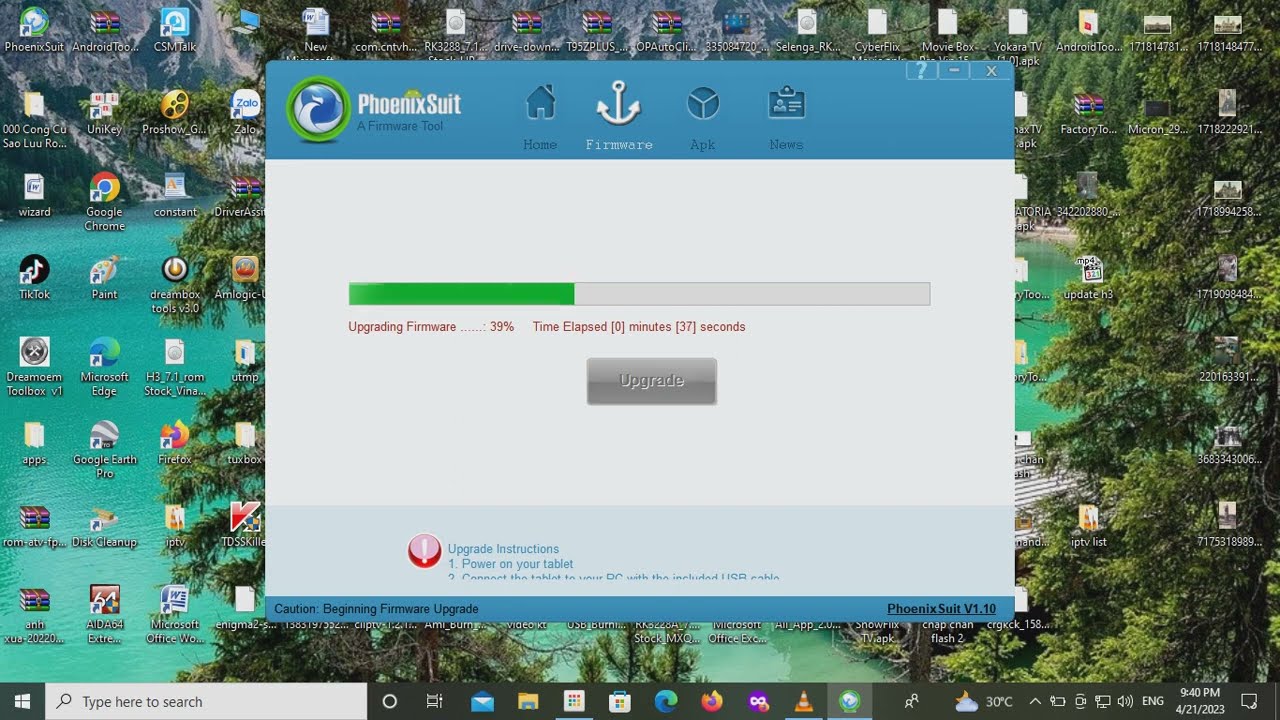Viewport: 1280px width, 720px height.
Task: Open Task View on the taskbar
Action: (x=435, y=701)
